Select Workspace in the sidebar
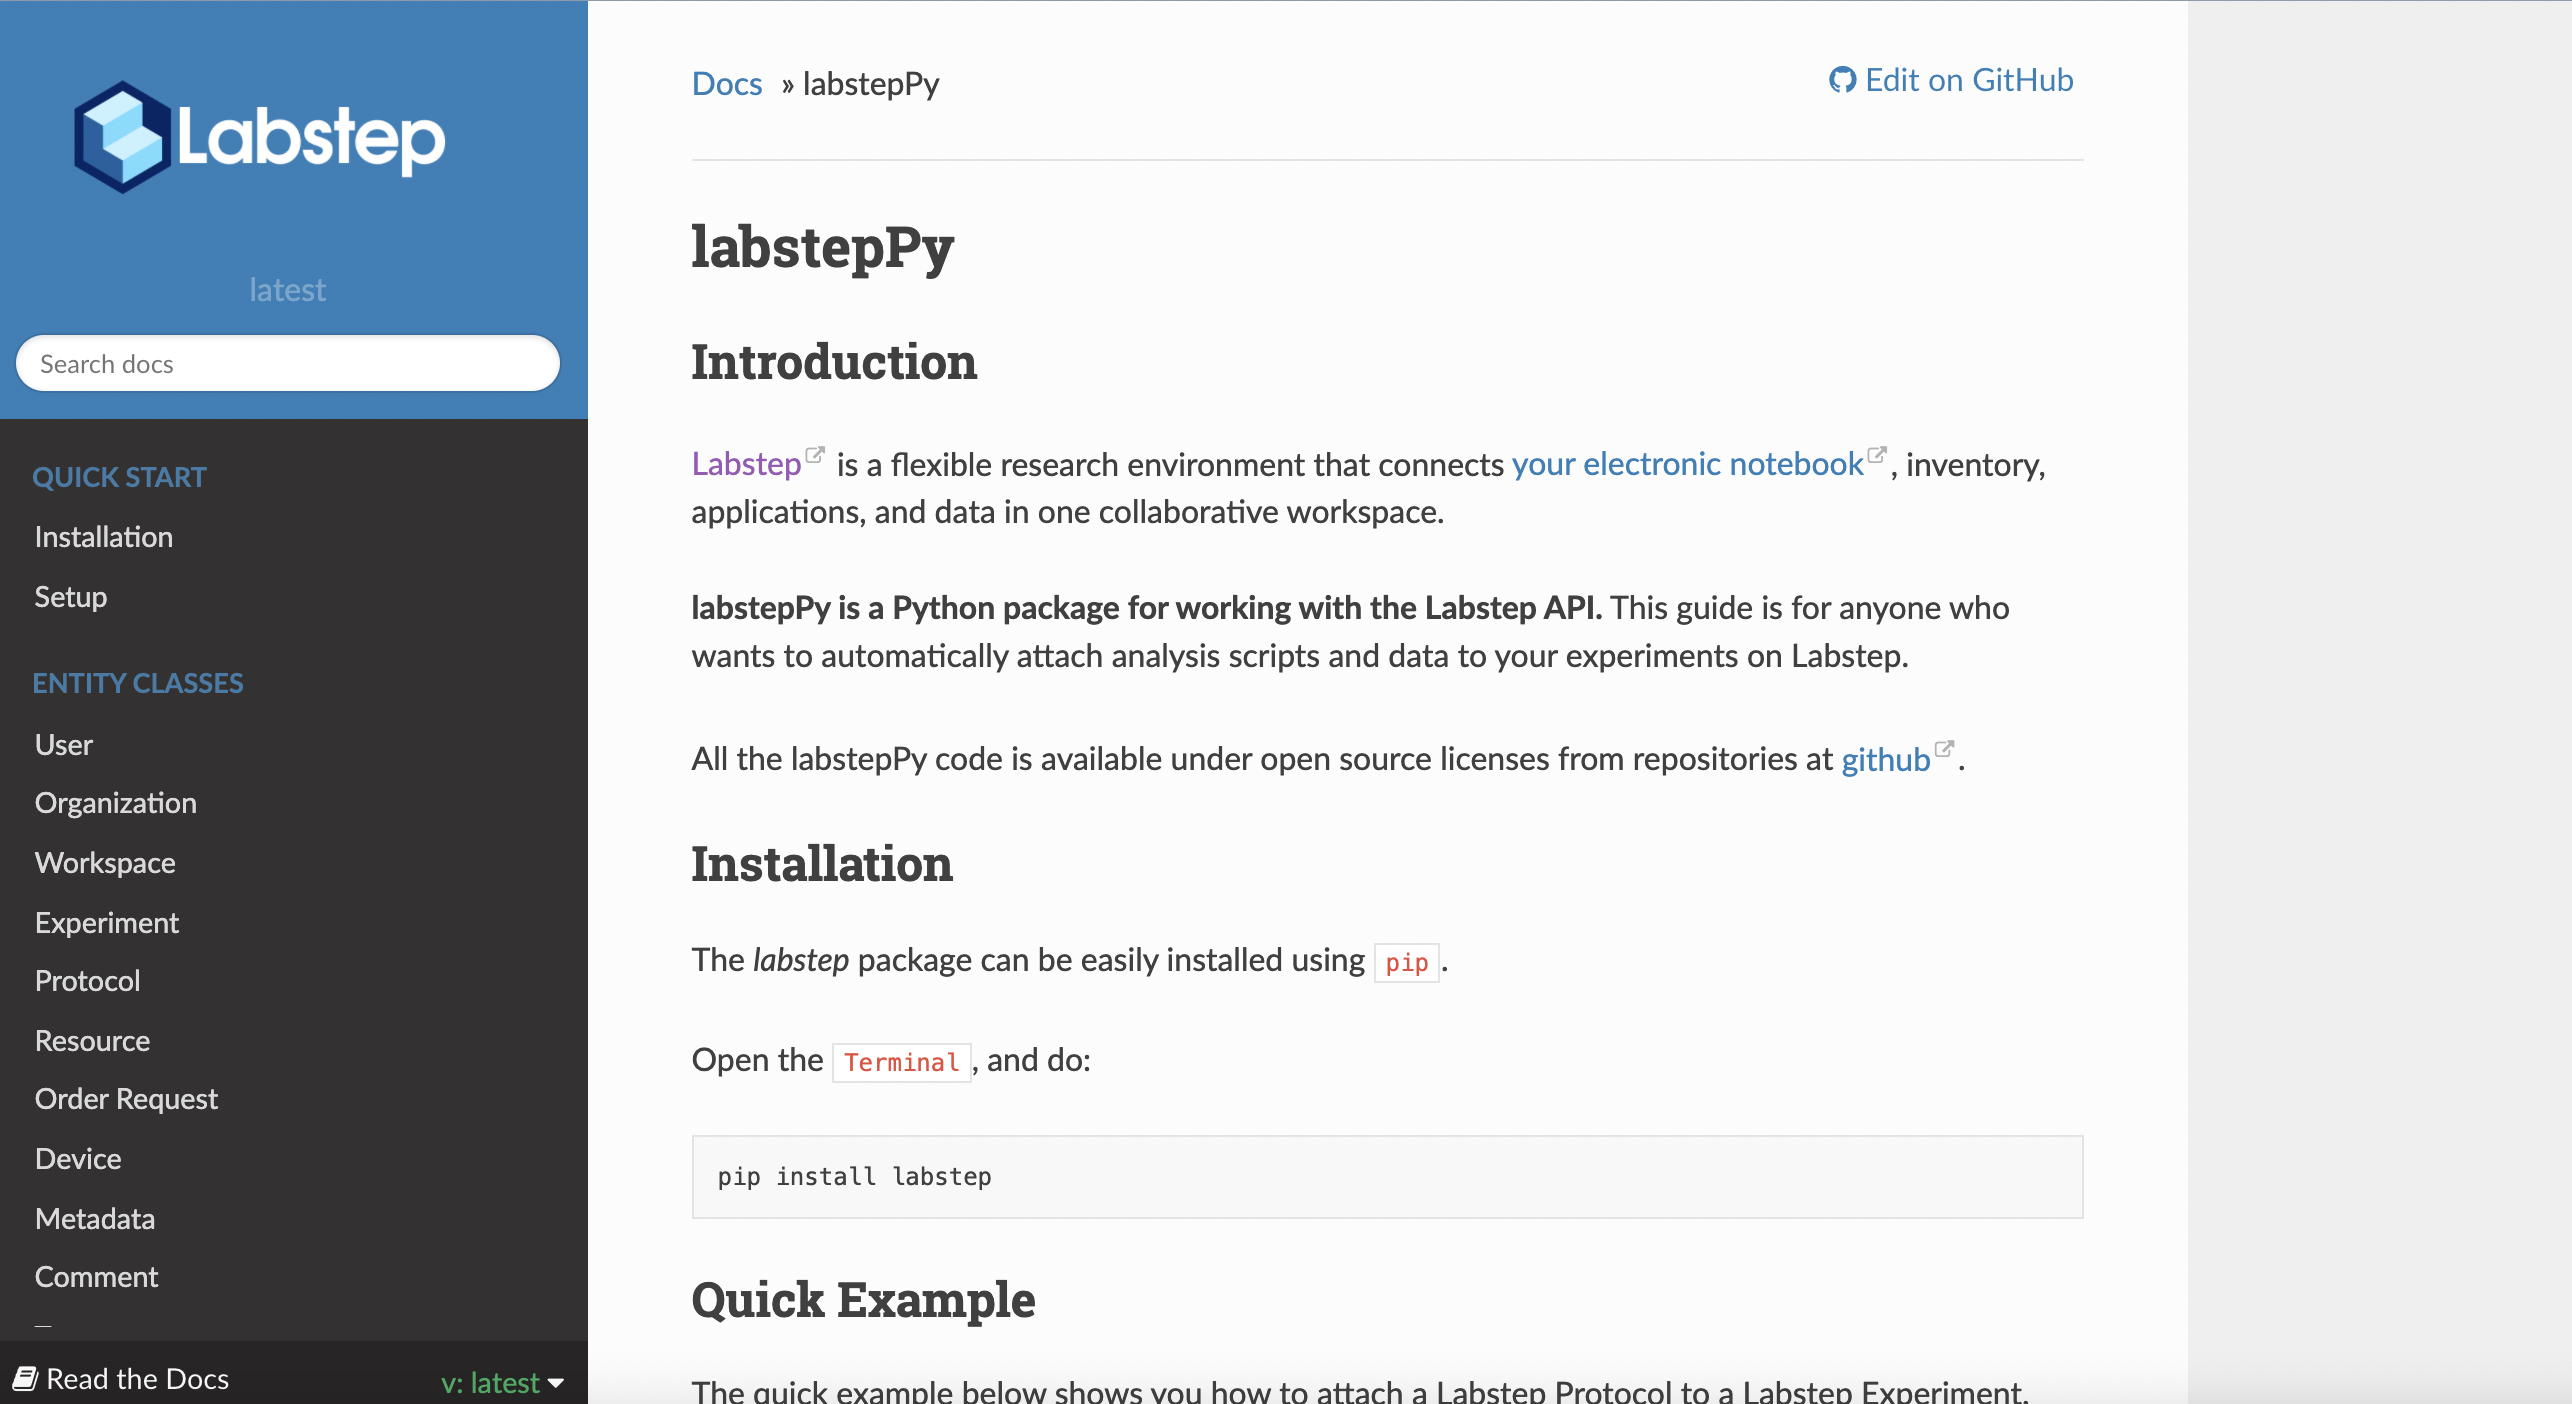 [105, 863]
